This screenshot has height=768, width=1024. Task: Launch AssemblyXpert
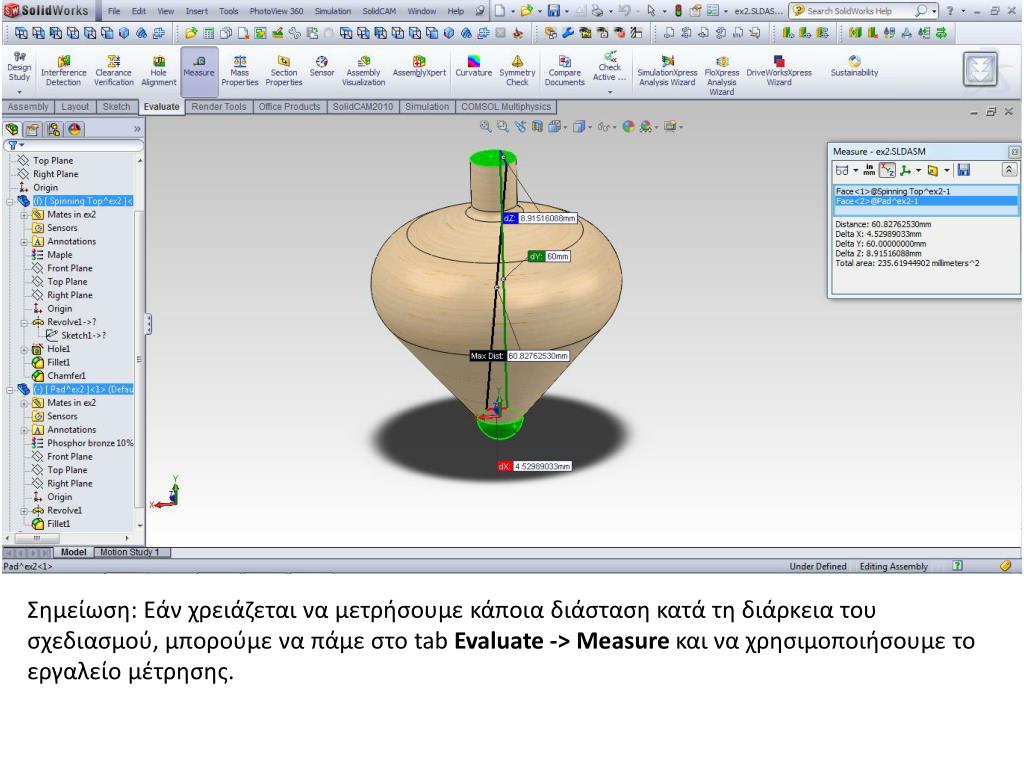point(419,67)
